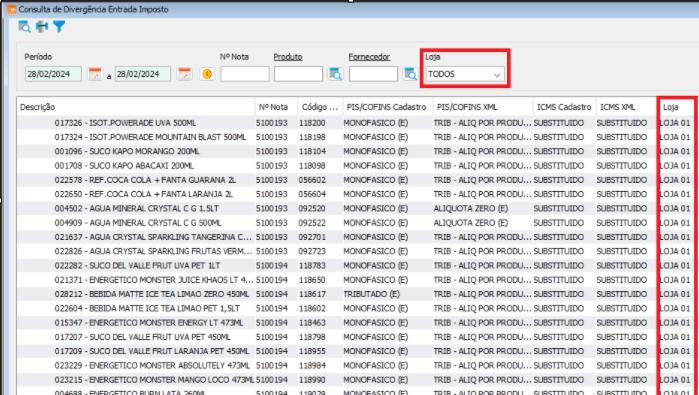
Task: Open the start date calendar picker
Action: 95,74
